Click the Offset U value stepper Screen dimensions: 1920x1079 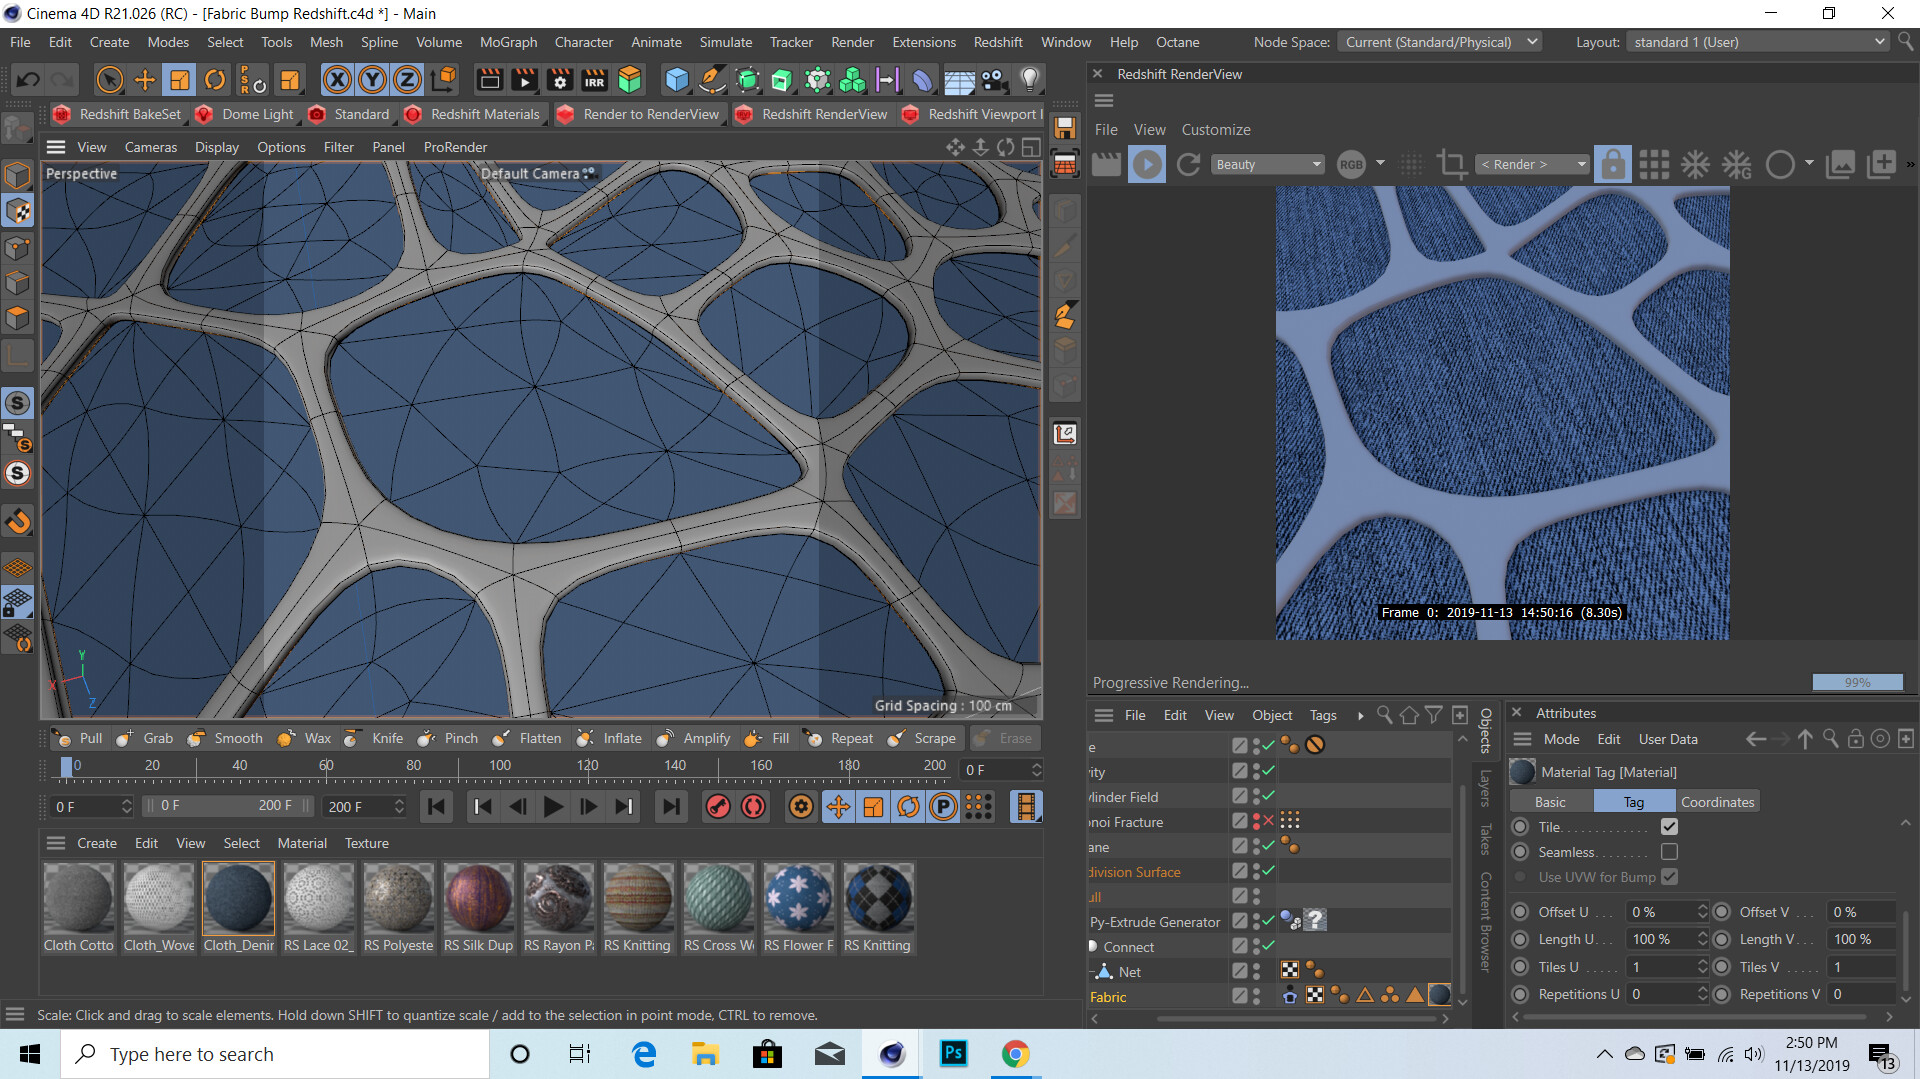pos(1702,912)
